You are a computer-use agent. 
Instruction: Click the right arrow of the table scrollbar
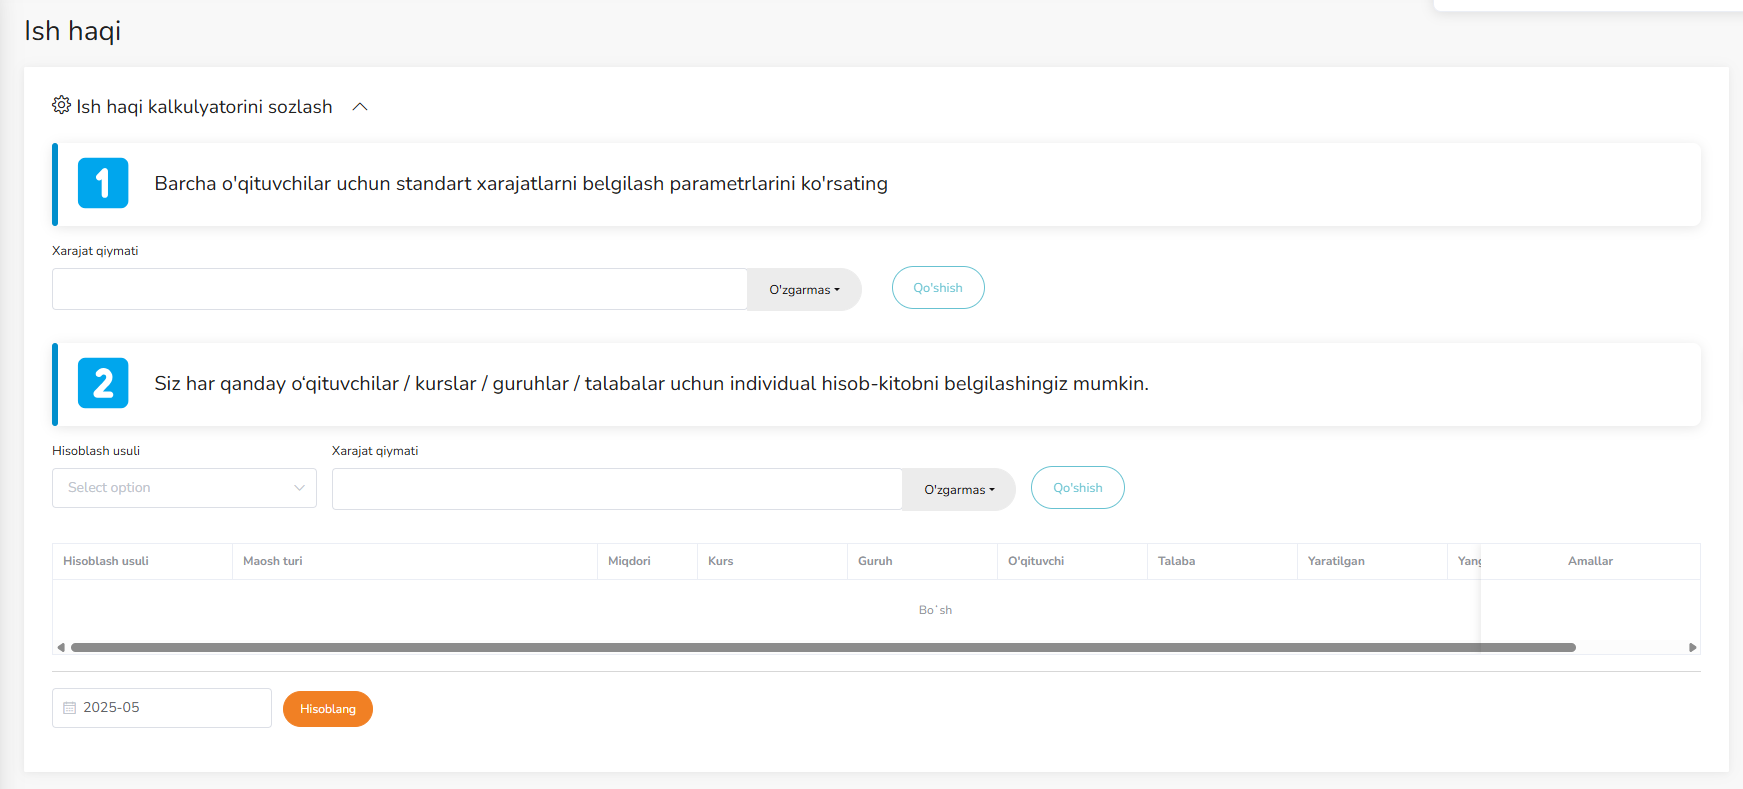coord(1692,647)
